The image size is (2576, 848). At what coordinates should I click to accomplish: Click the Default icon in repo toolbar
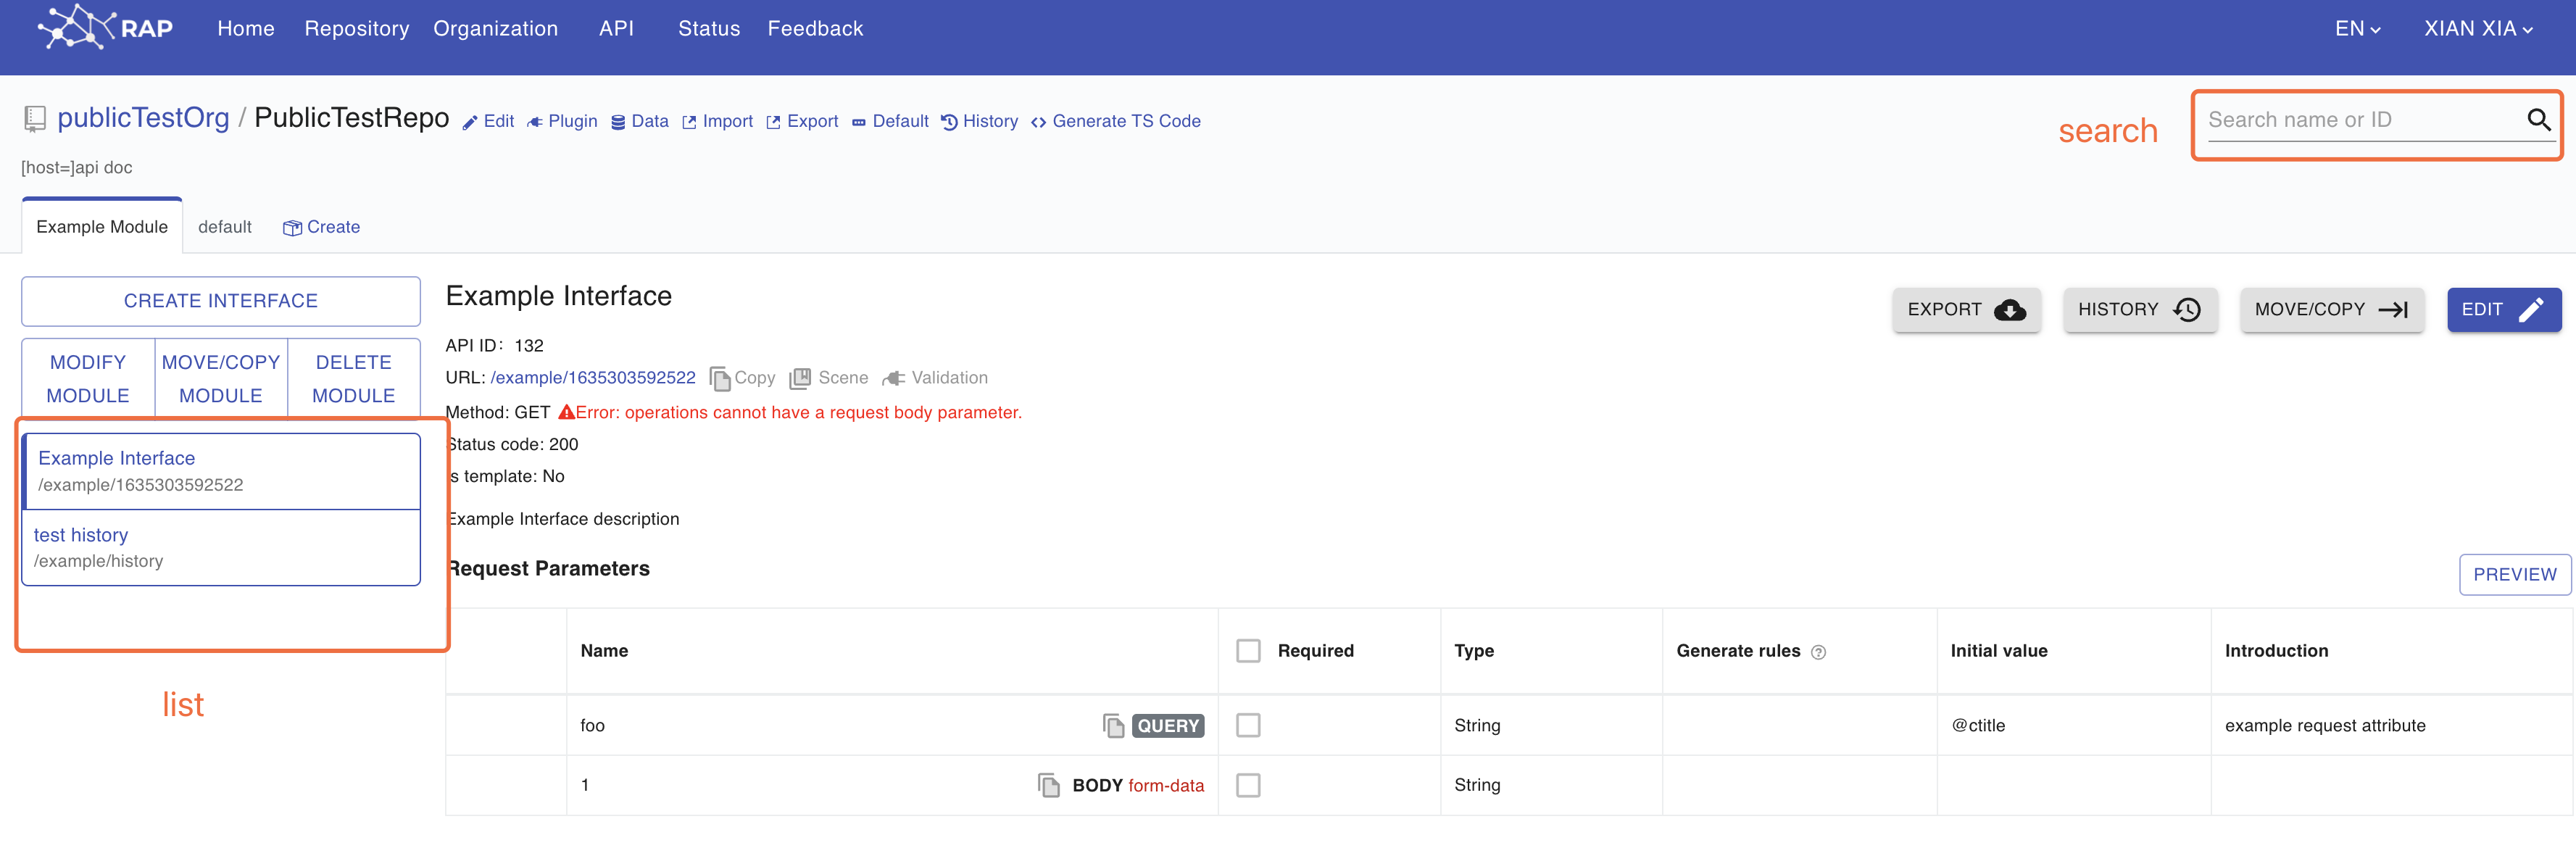point(859,122)
